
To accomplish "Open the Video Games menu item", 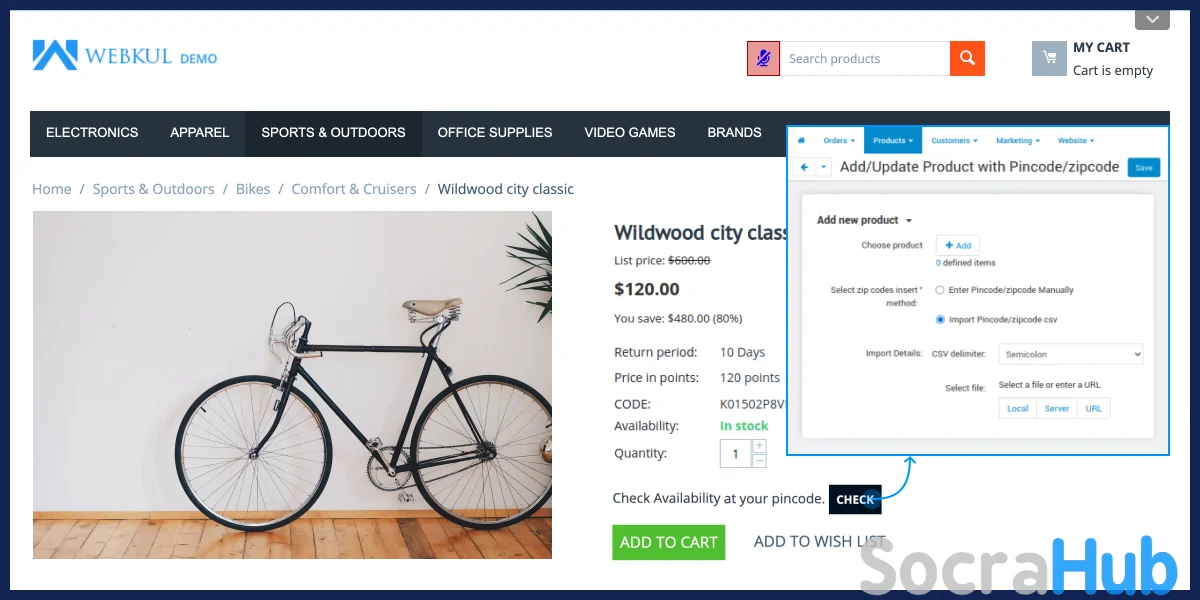I will pyautogui.click(x=630, y=132).
